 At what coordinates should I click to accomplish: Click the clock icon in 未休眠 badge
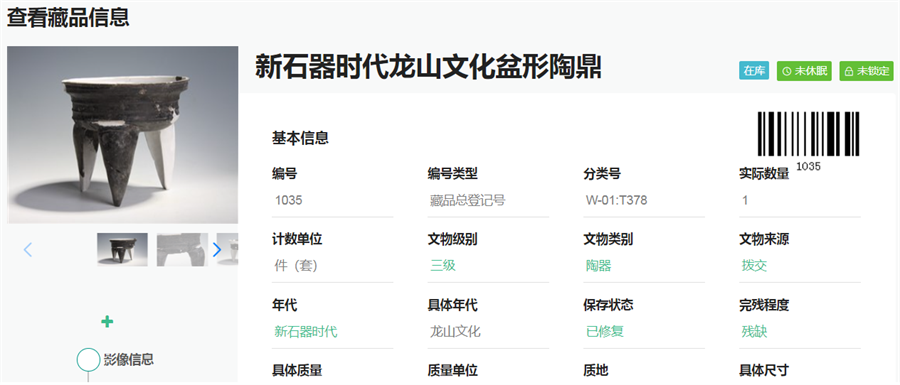787,71
